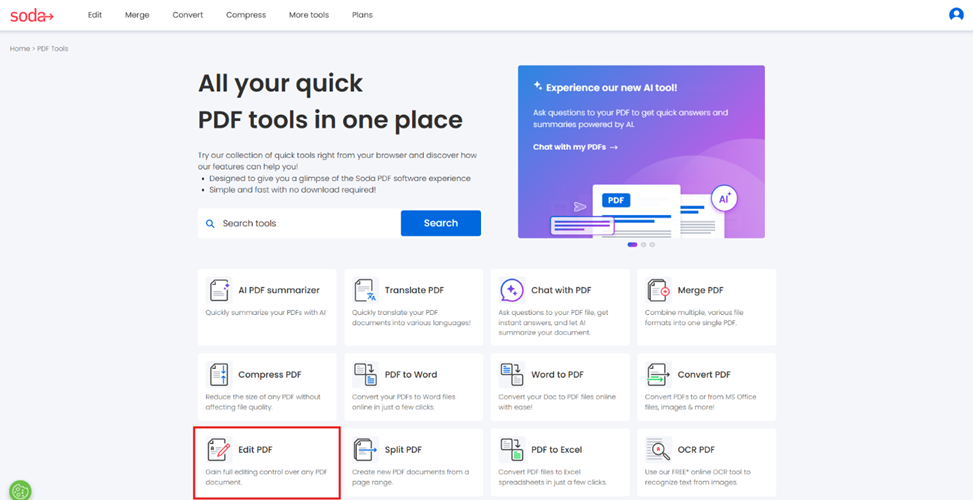Follow the Chat with my PDFs link
Image resolution: width=973 pixels, height=500 pixels.
pyautogui.click(x=575, y=147)
